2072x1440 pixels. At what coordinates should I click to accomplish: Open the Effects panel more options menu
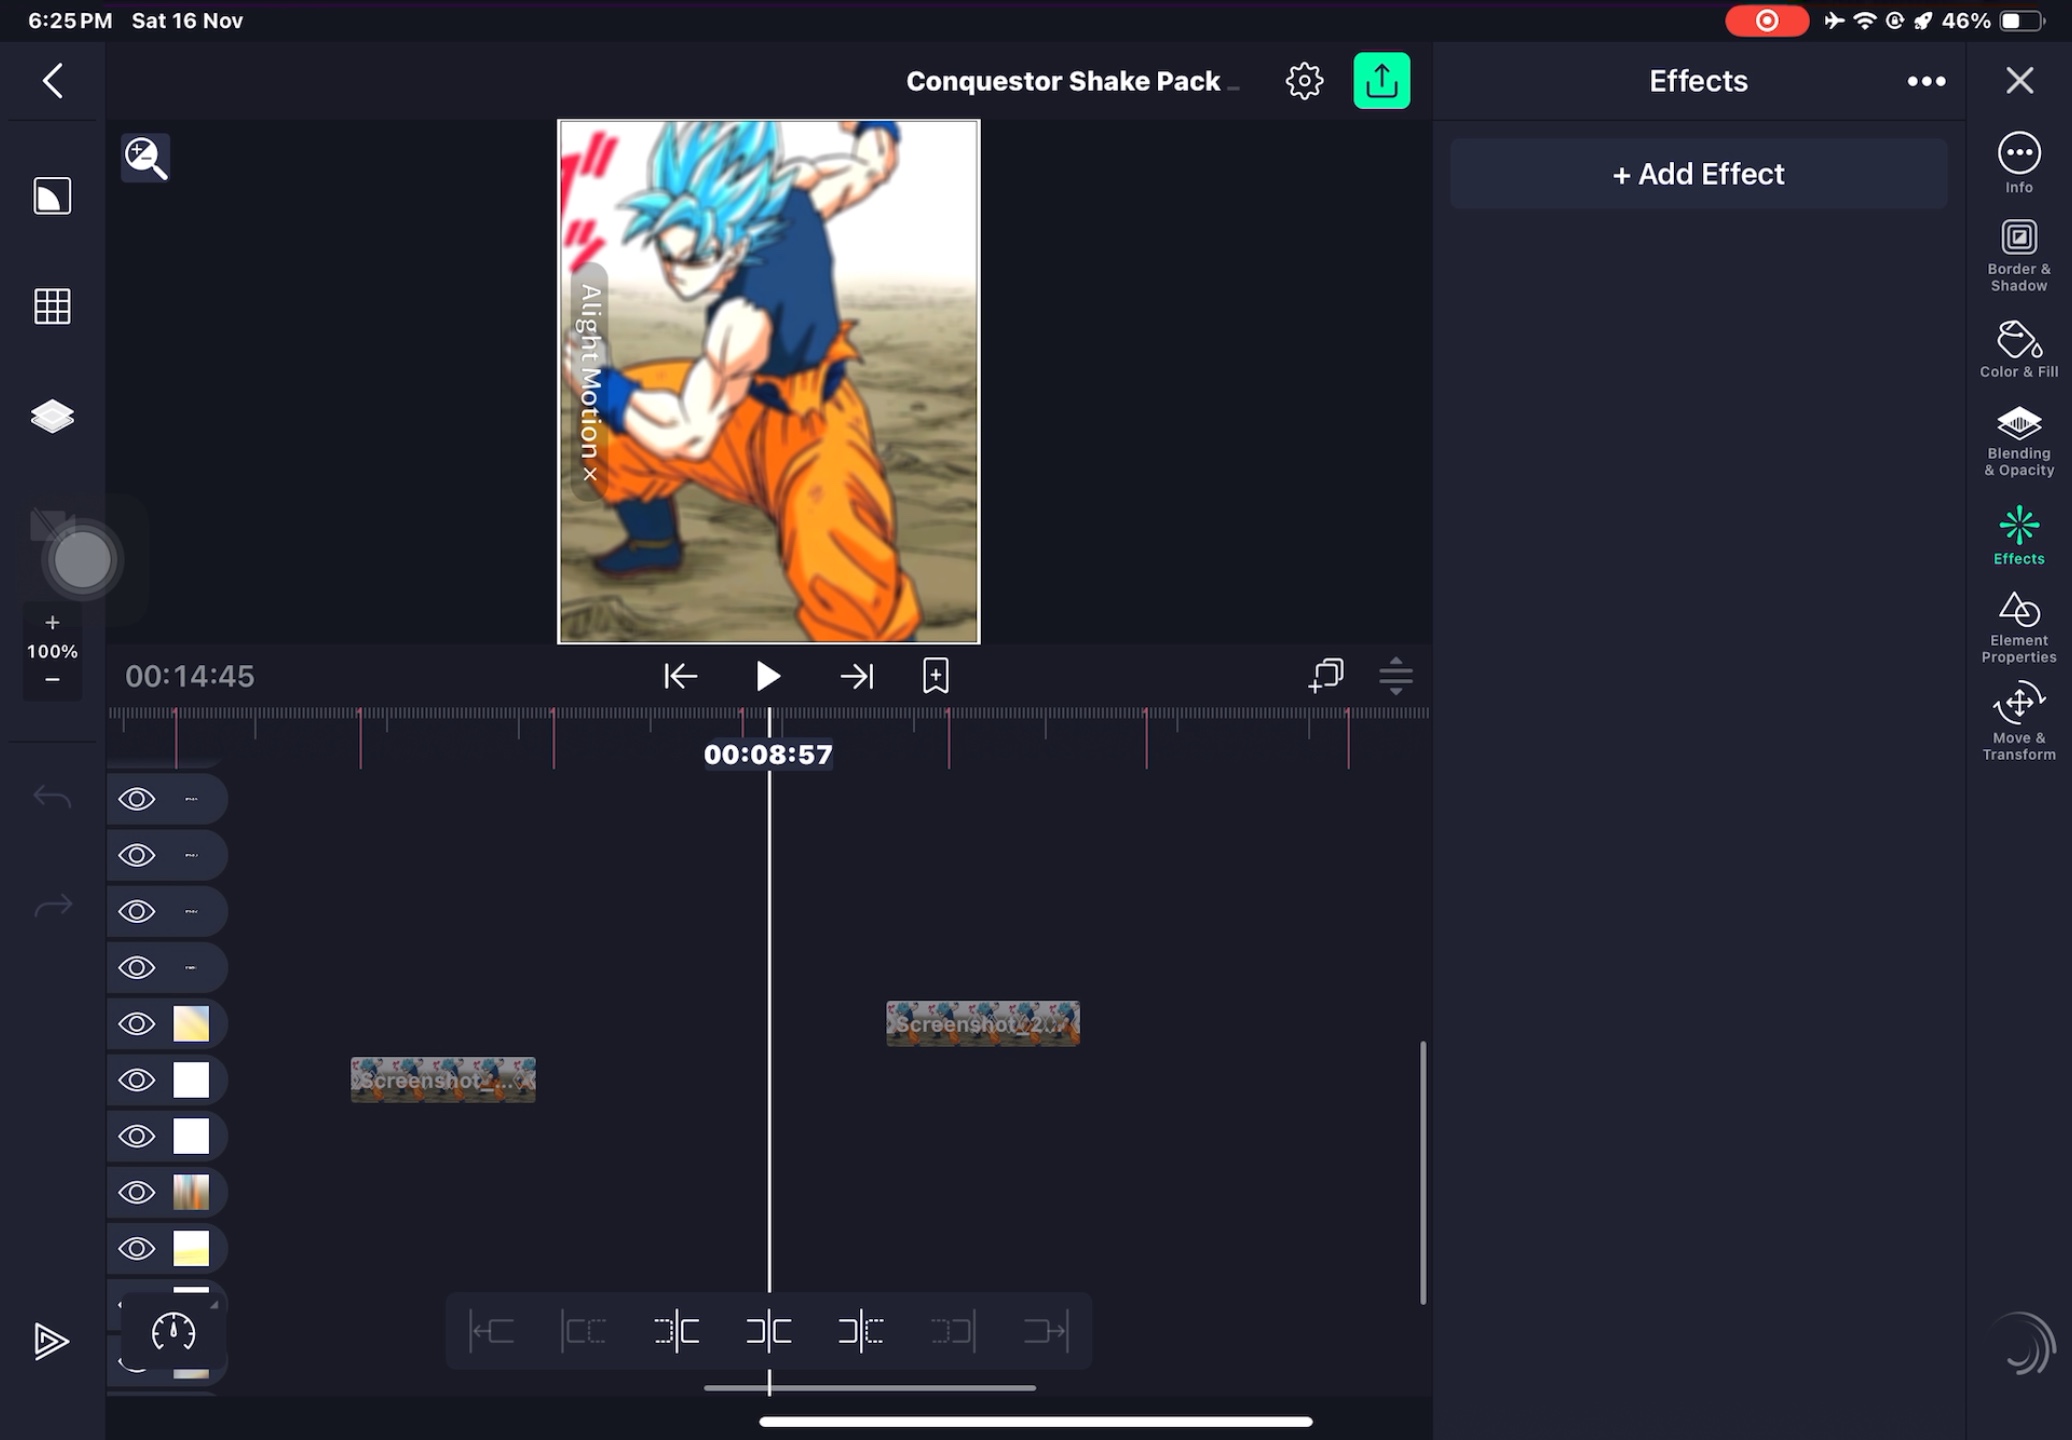point(1926,81)
